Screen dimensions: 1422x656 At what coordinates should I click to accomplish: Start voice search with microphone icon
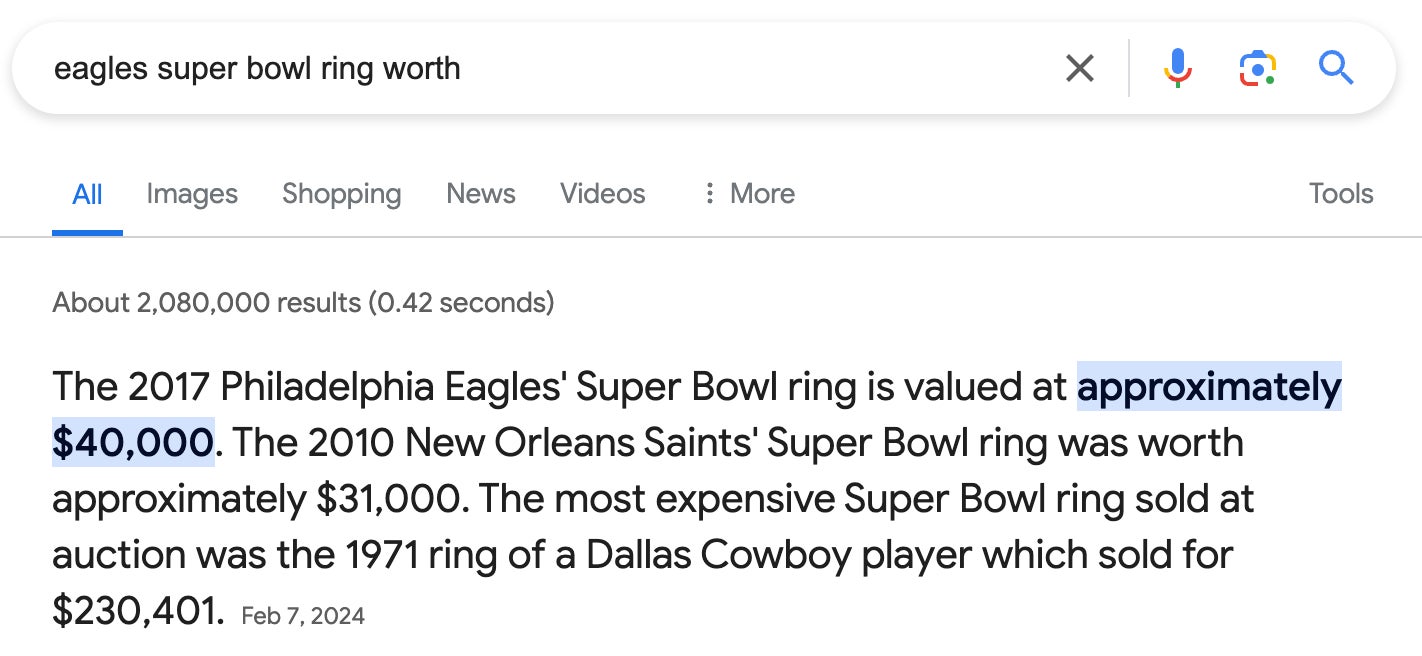pos(1178,68)
